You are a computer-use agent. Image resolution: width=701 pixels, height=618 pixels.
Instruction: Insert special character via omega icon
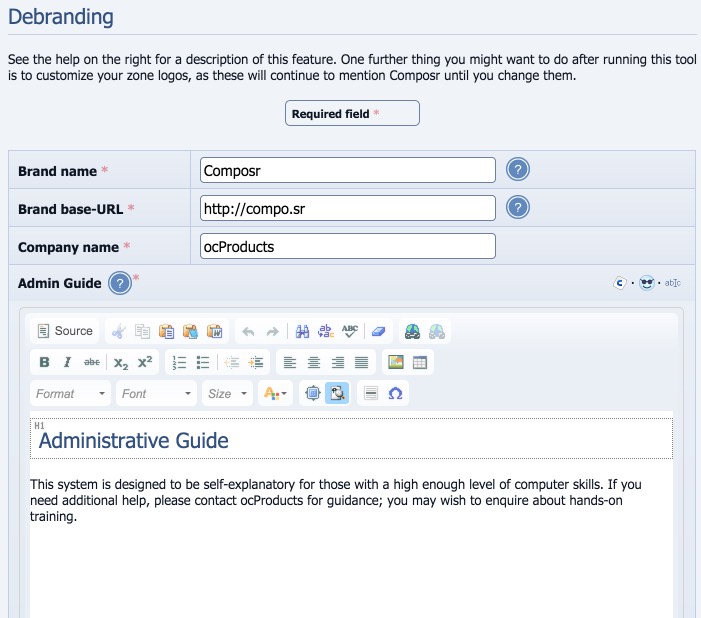click(x=395, y=394)
